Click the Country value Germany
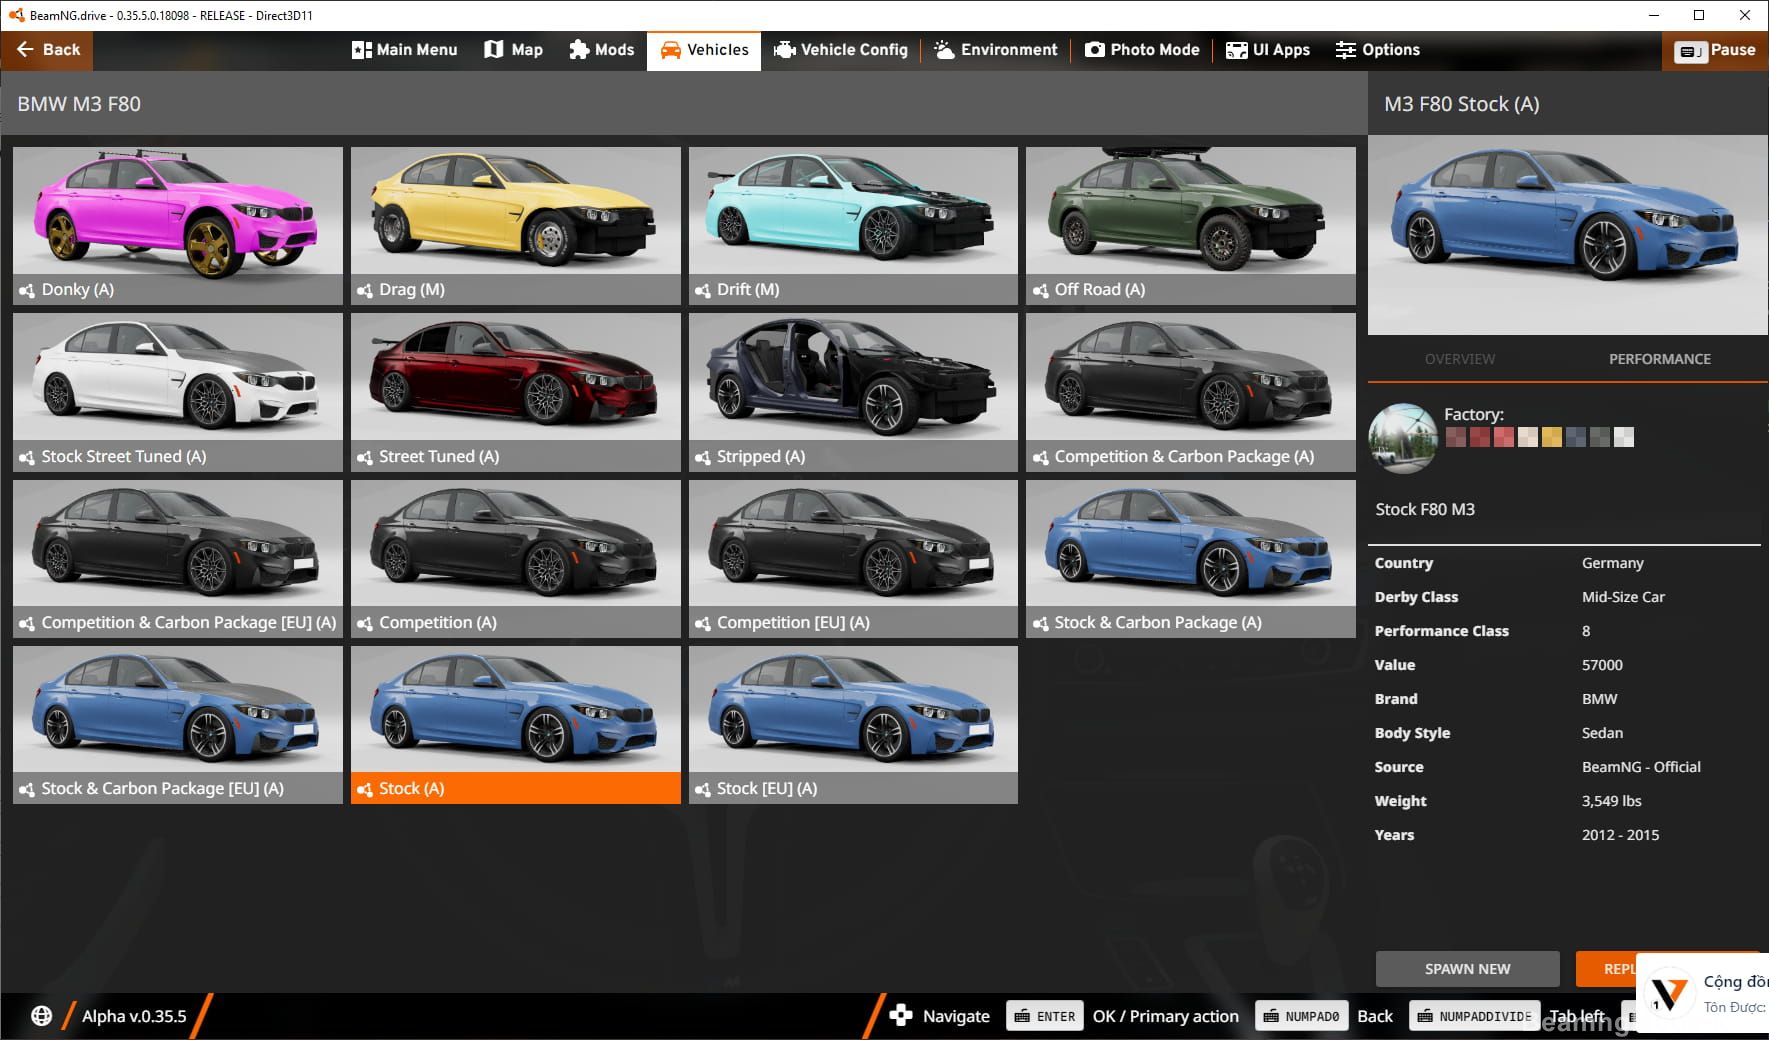The height and width of the screenshot is (1040, 1769). pyautogui.click(x=1612, y=563)
